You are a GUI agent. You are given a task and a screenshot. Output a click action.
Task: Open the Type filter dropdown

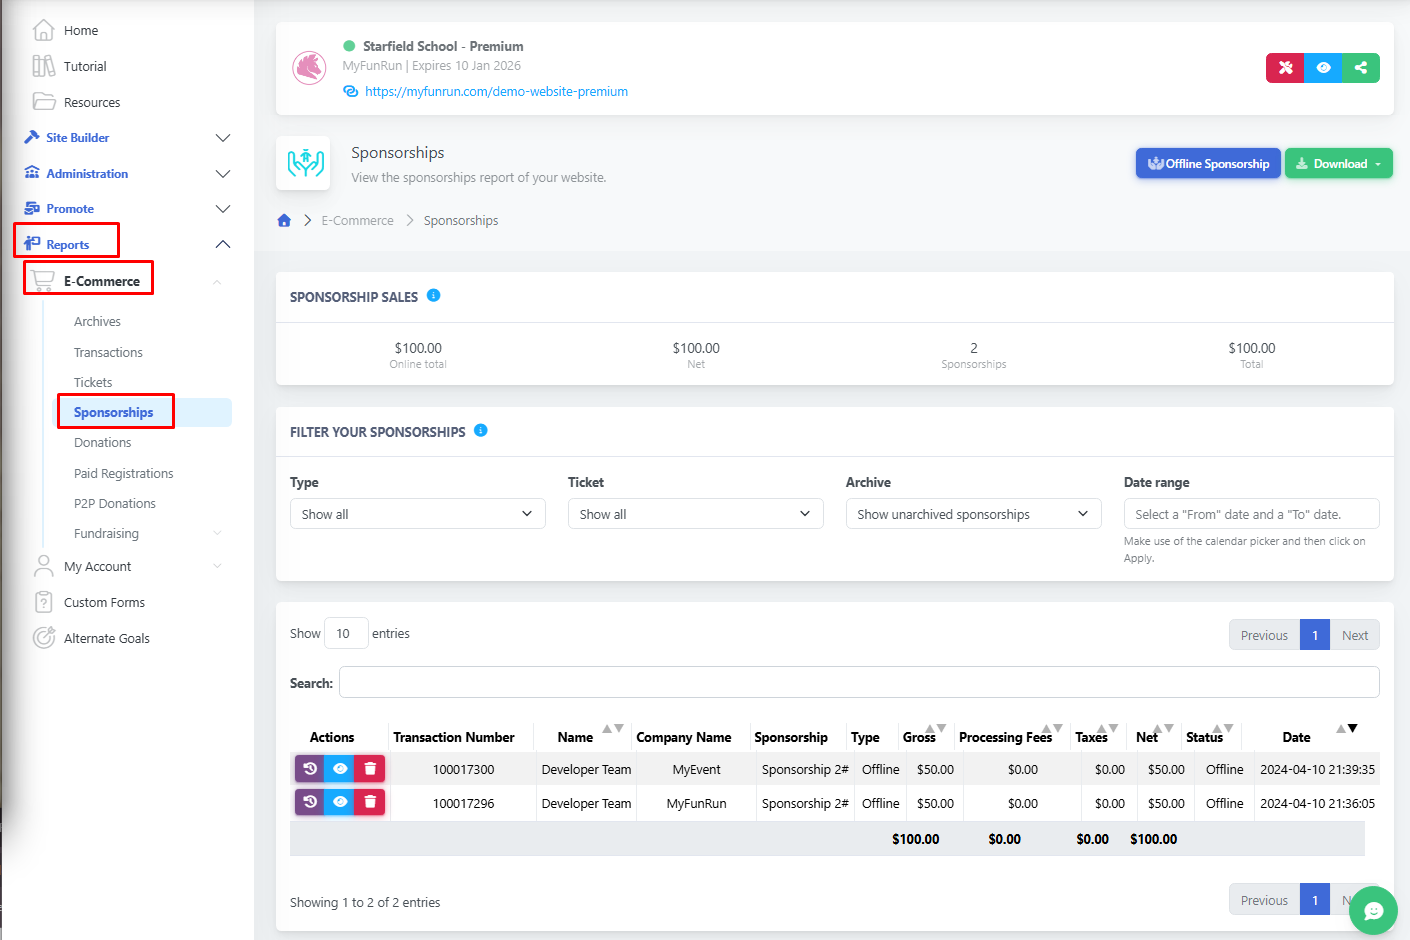tap(417, 514)
